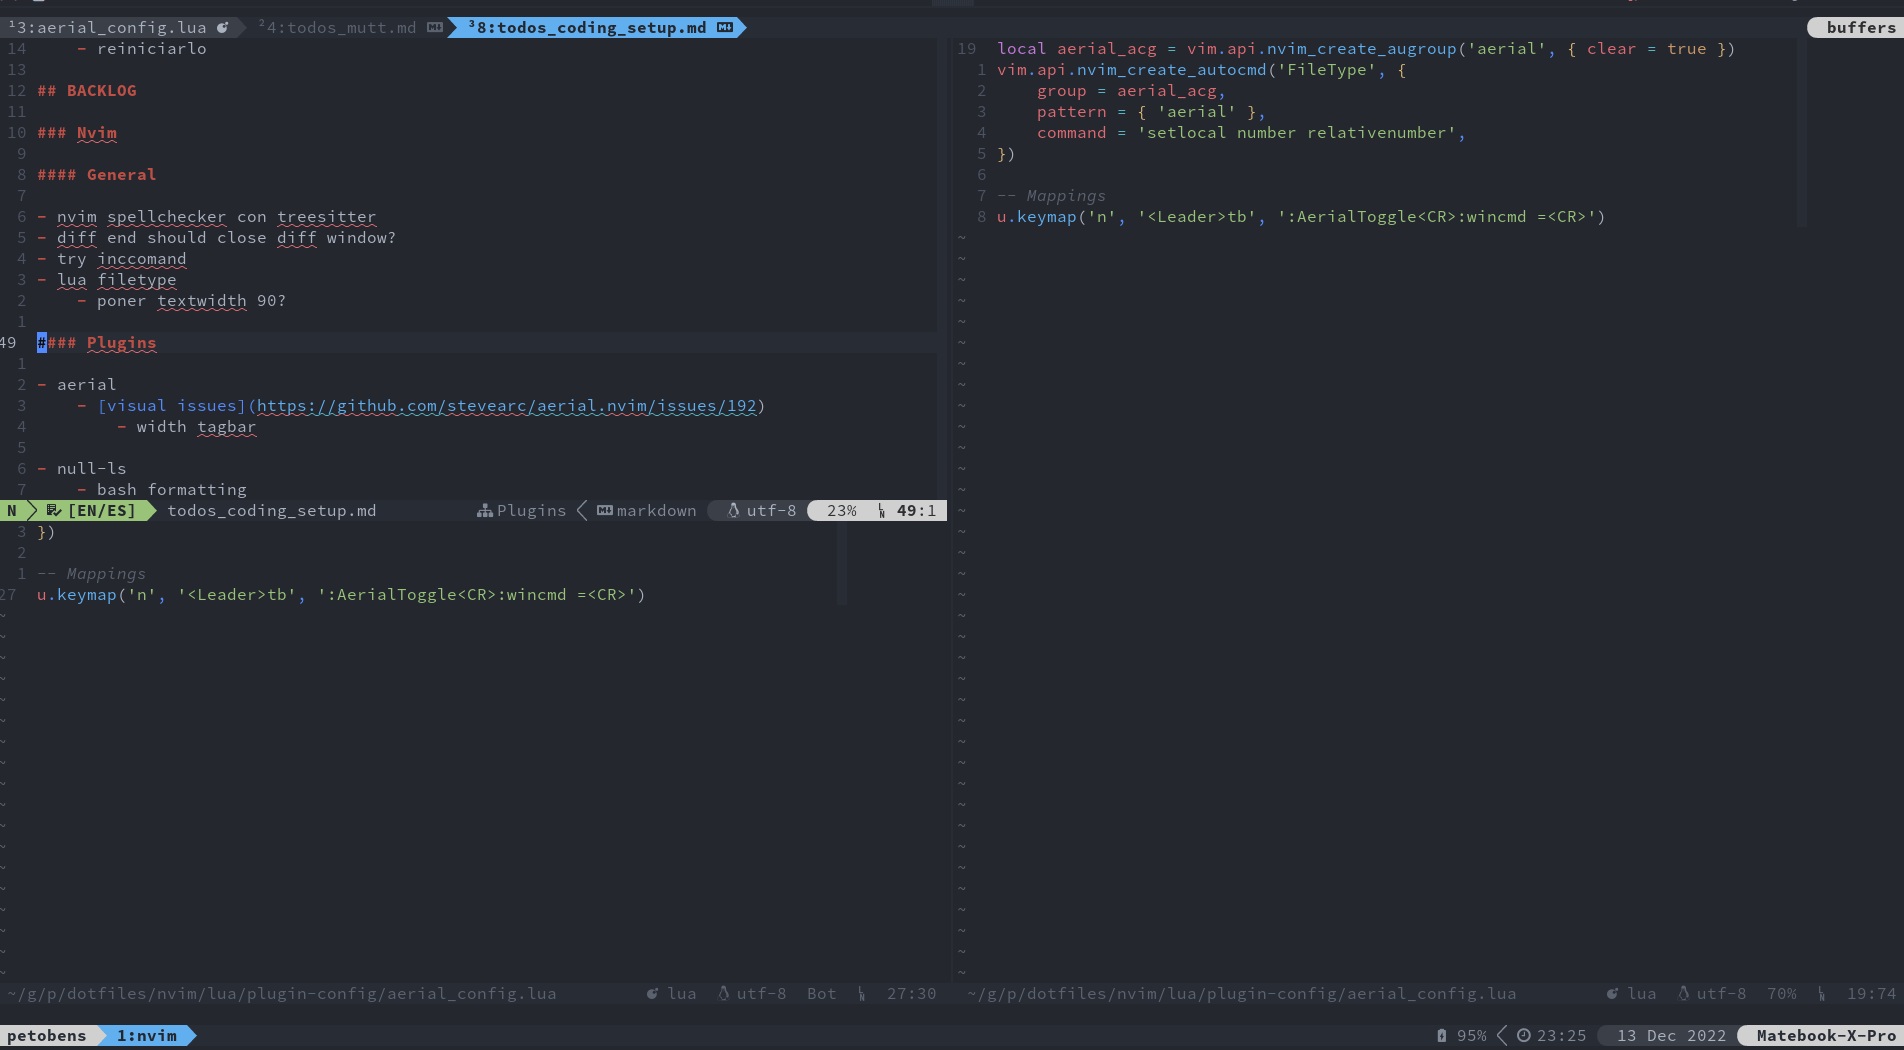Click the Lua icon on the aerial_config.lua tab
Viewport: 1904px width, 1050px height.
[x=222, y=27]
